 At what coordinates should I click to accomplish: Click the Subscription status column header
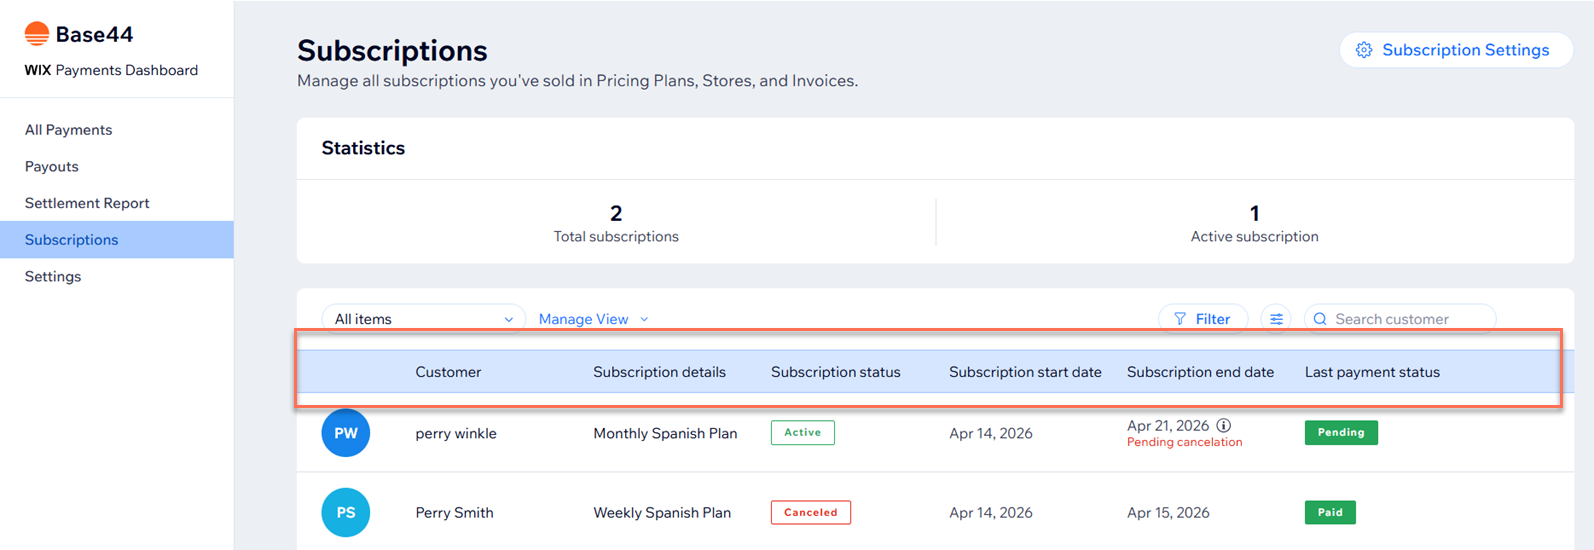pyautogui.click(x=835, y=372)
